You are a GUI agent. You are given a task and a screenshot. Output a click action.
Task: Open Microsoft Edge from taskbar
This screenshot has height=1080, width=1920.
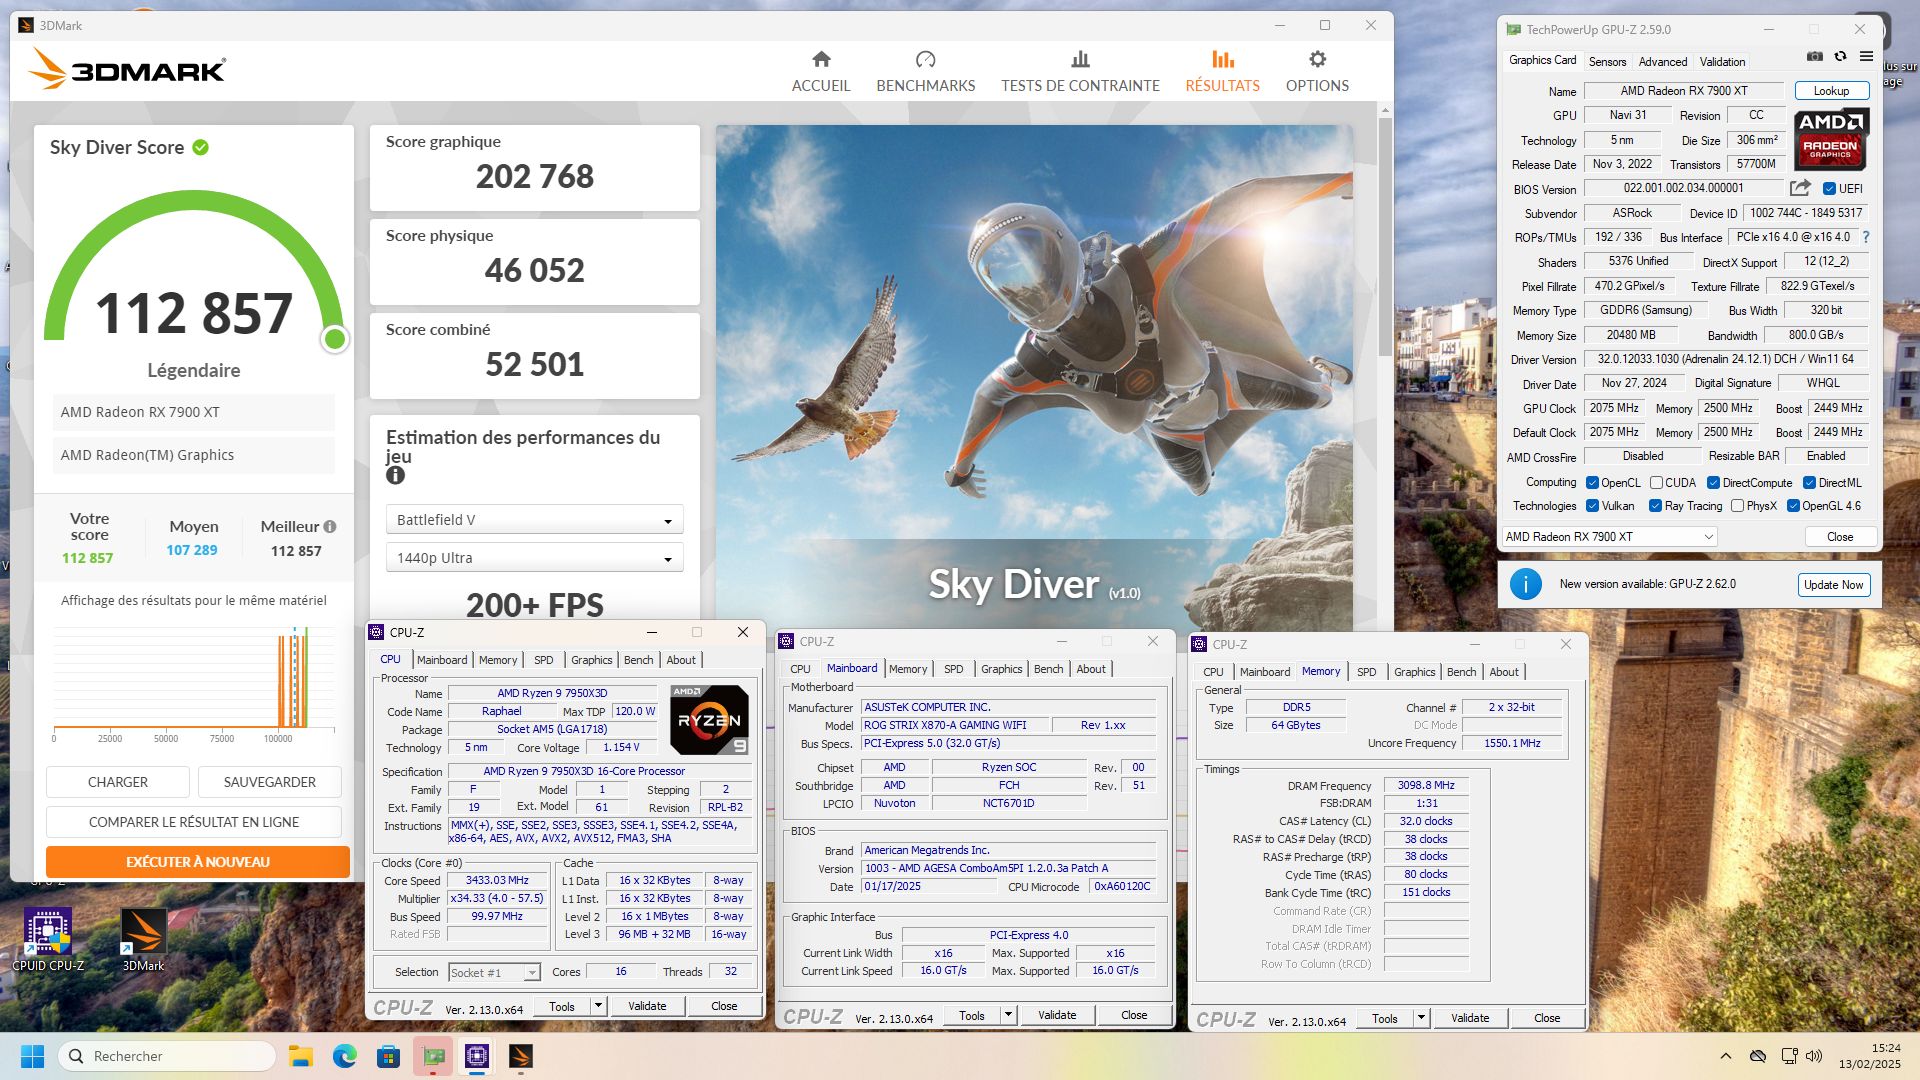point(345,1056)
